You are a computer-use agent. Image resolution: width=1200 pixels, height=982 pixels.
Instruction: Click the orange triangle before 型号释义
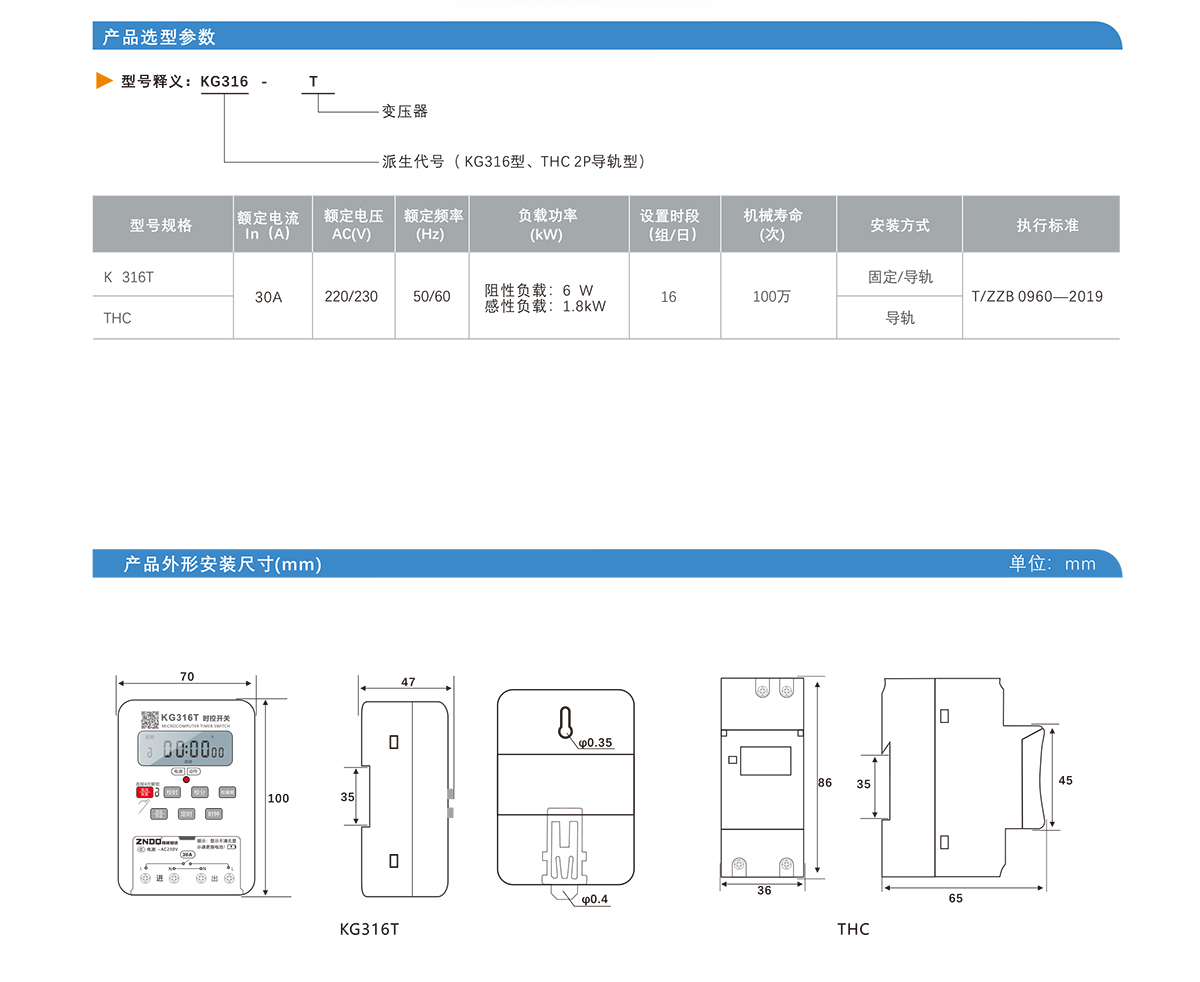click(104, 81)
